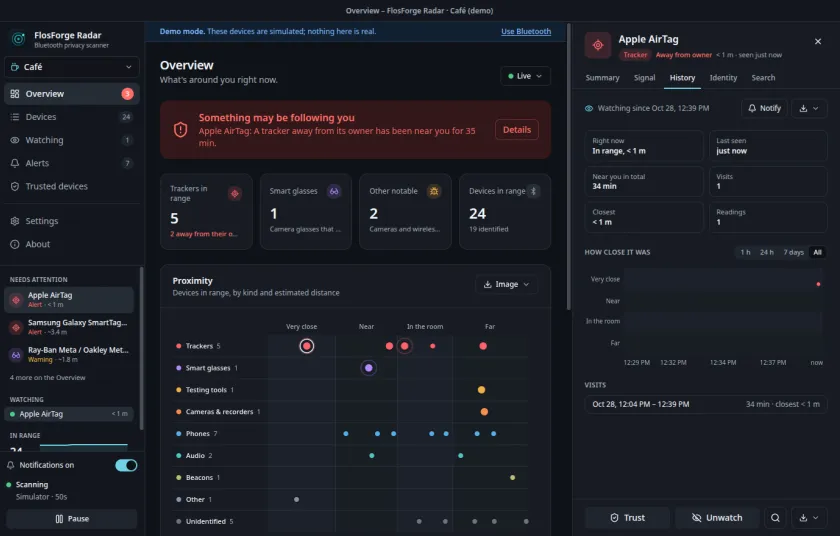Image resolution: width=840 pixels, height=536 pixels.
Task: Toggle Trackers row legend in Proximity
Action: pyautogui.click(x=198, y=346)
